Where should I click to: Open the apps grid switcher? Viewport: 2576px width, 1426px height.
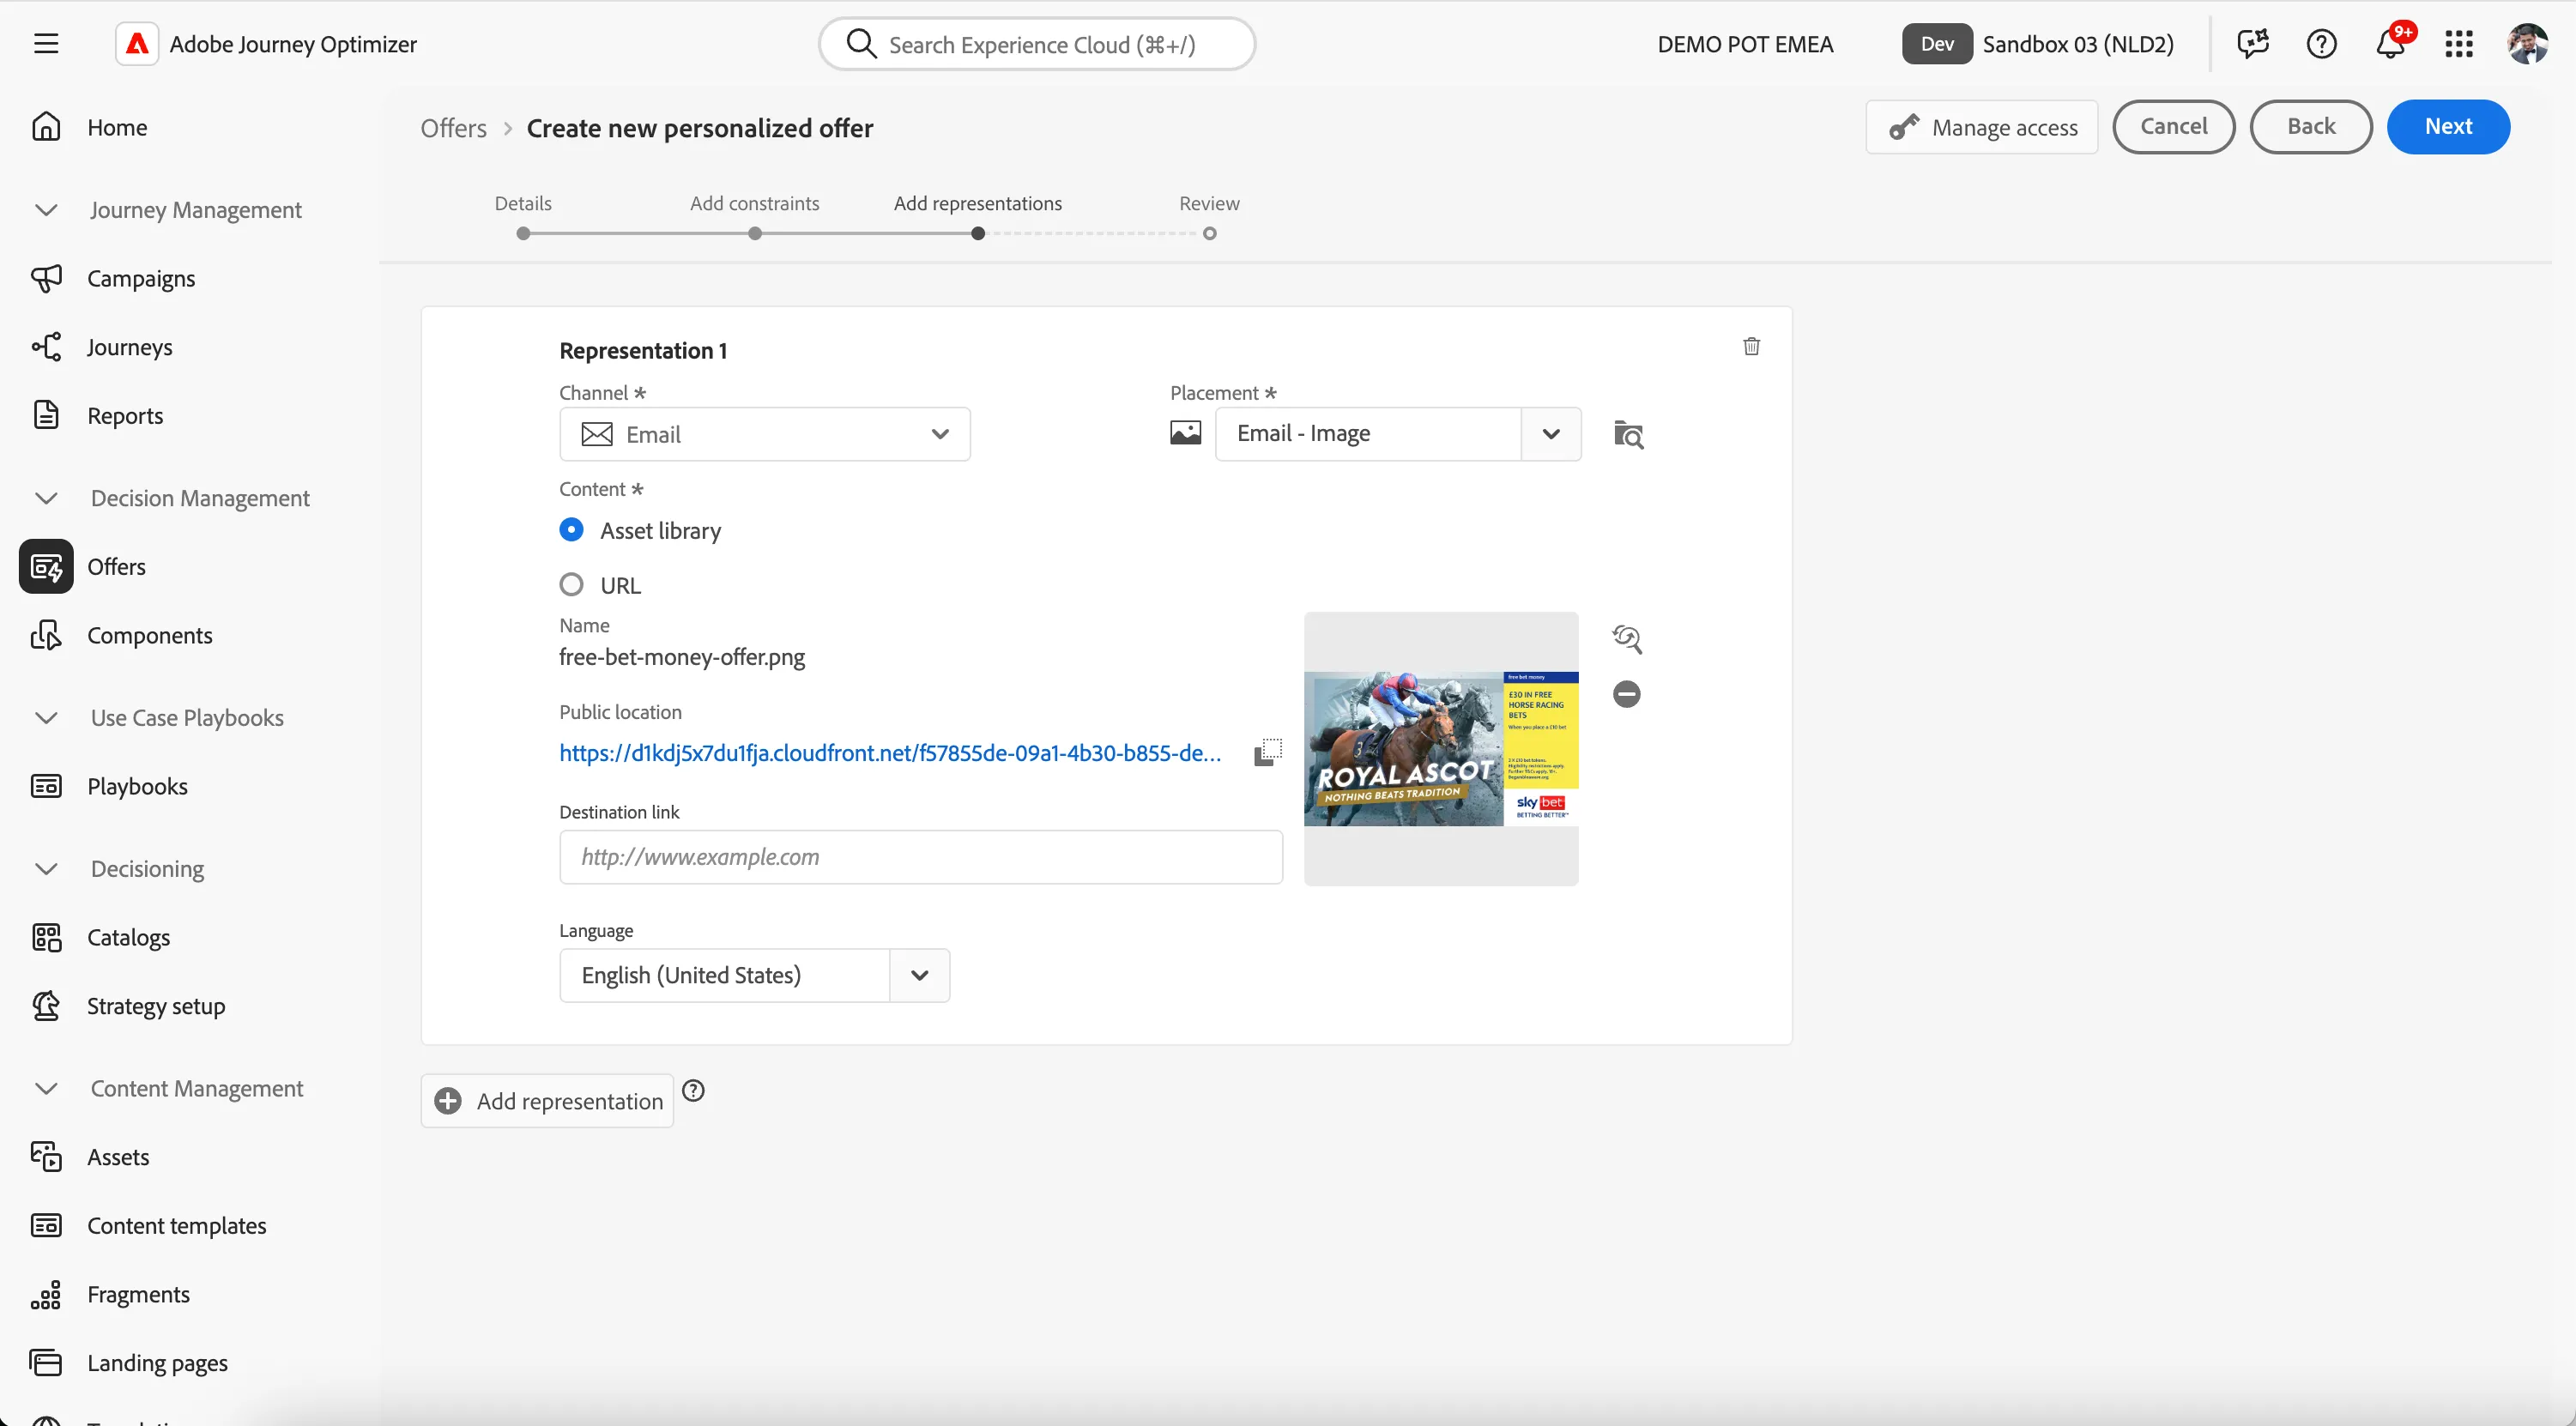pos(2459,44)
